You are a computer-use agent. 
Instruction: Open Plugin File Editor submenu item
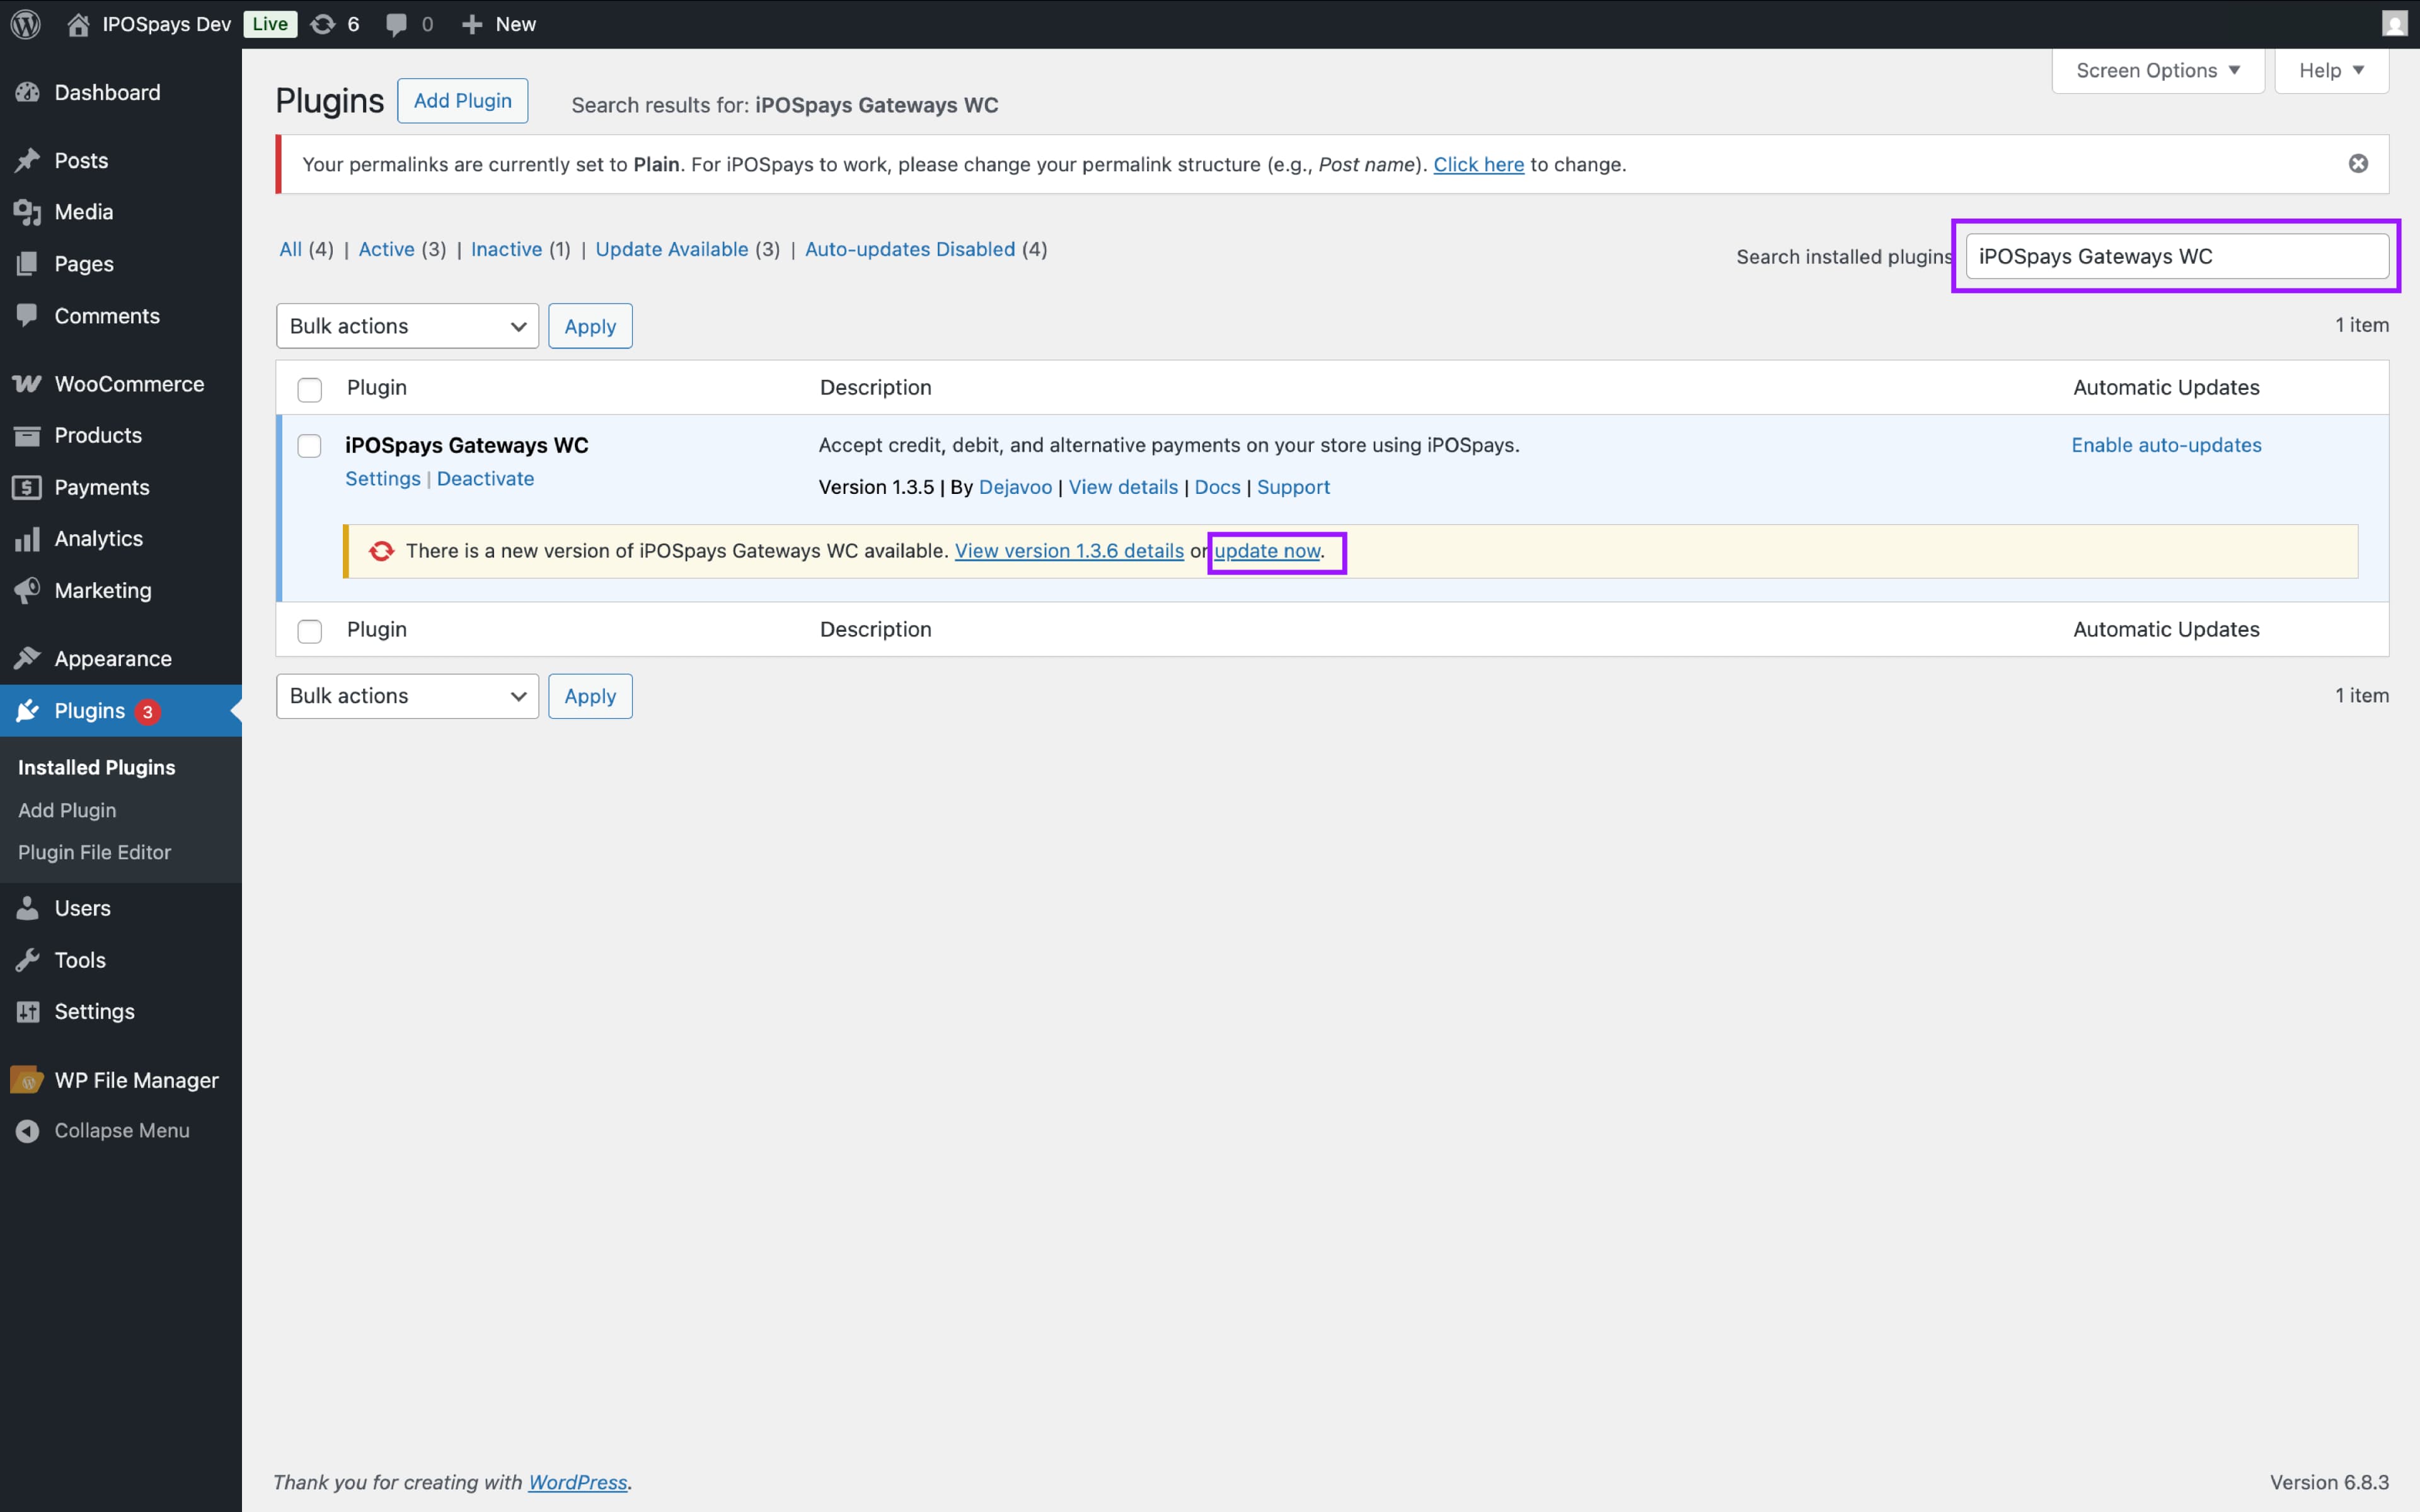[94, 852]
